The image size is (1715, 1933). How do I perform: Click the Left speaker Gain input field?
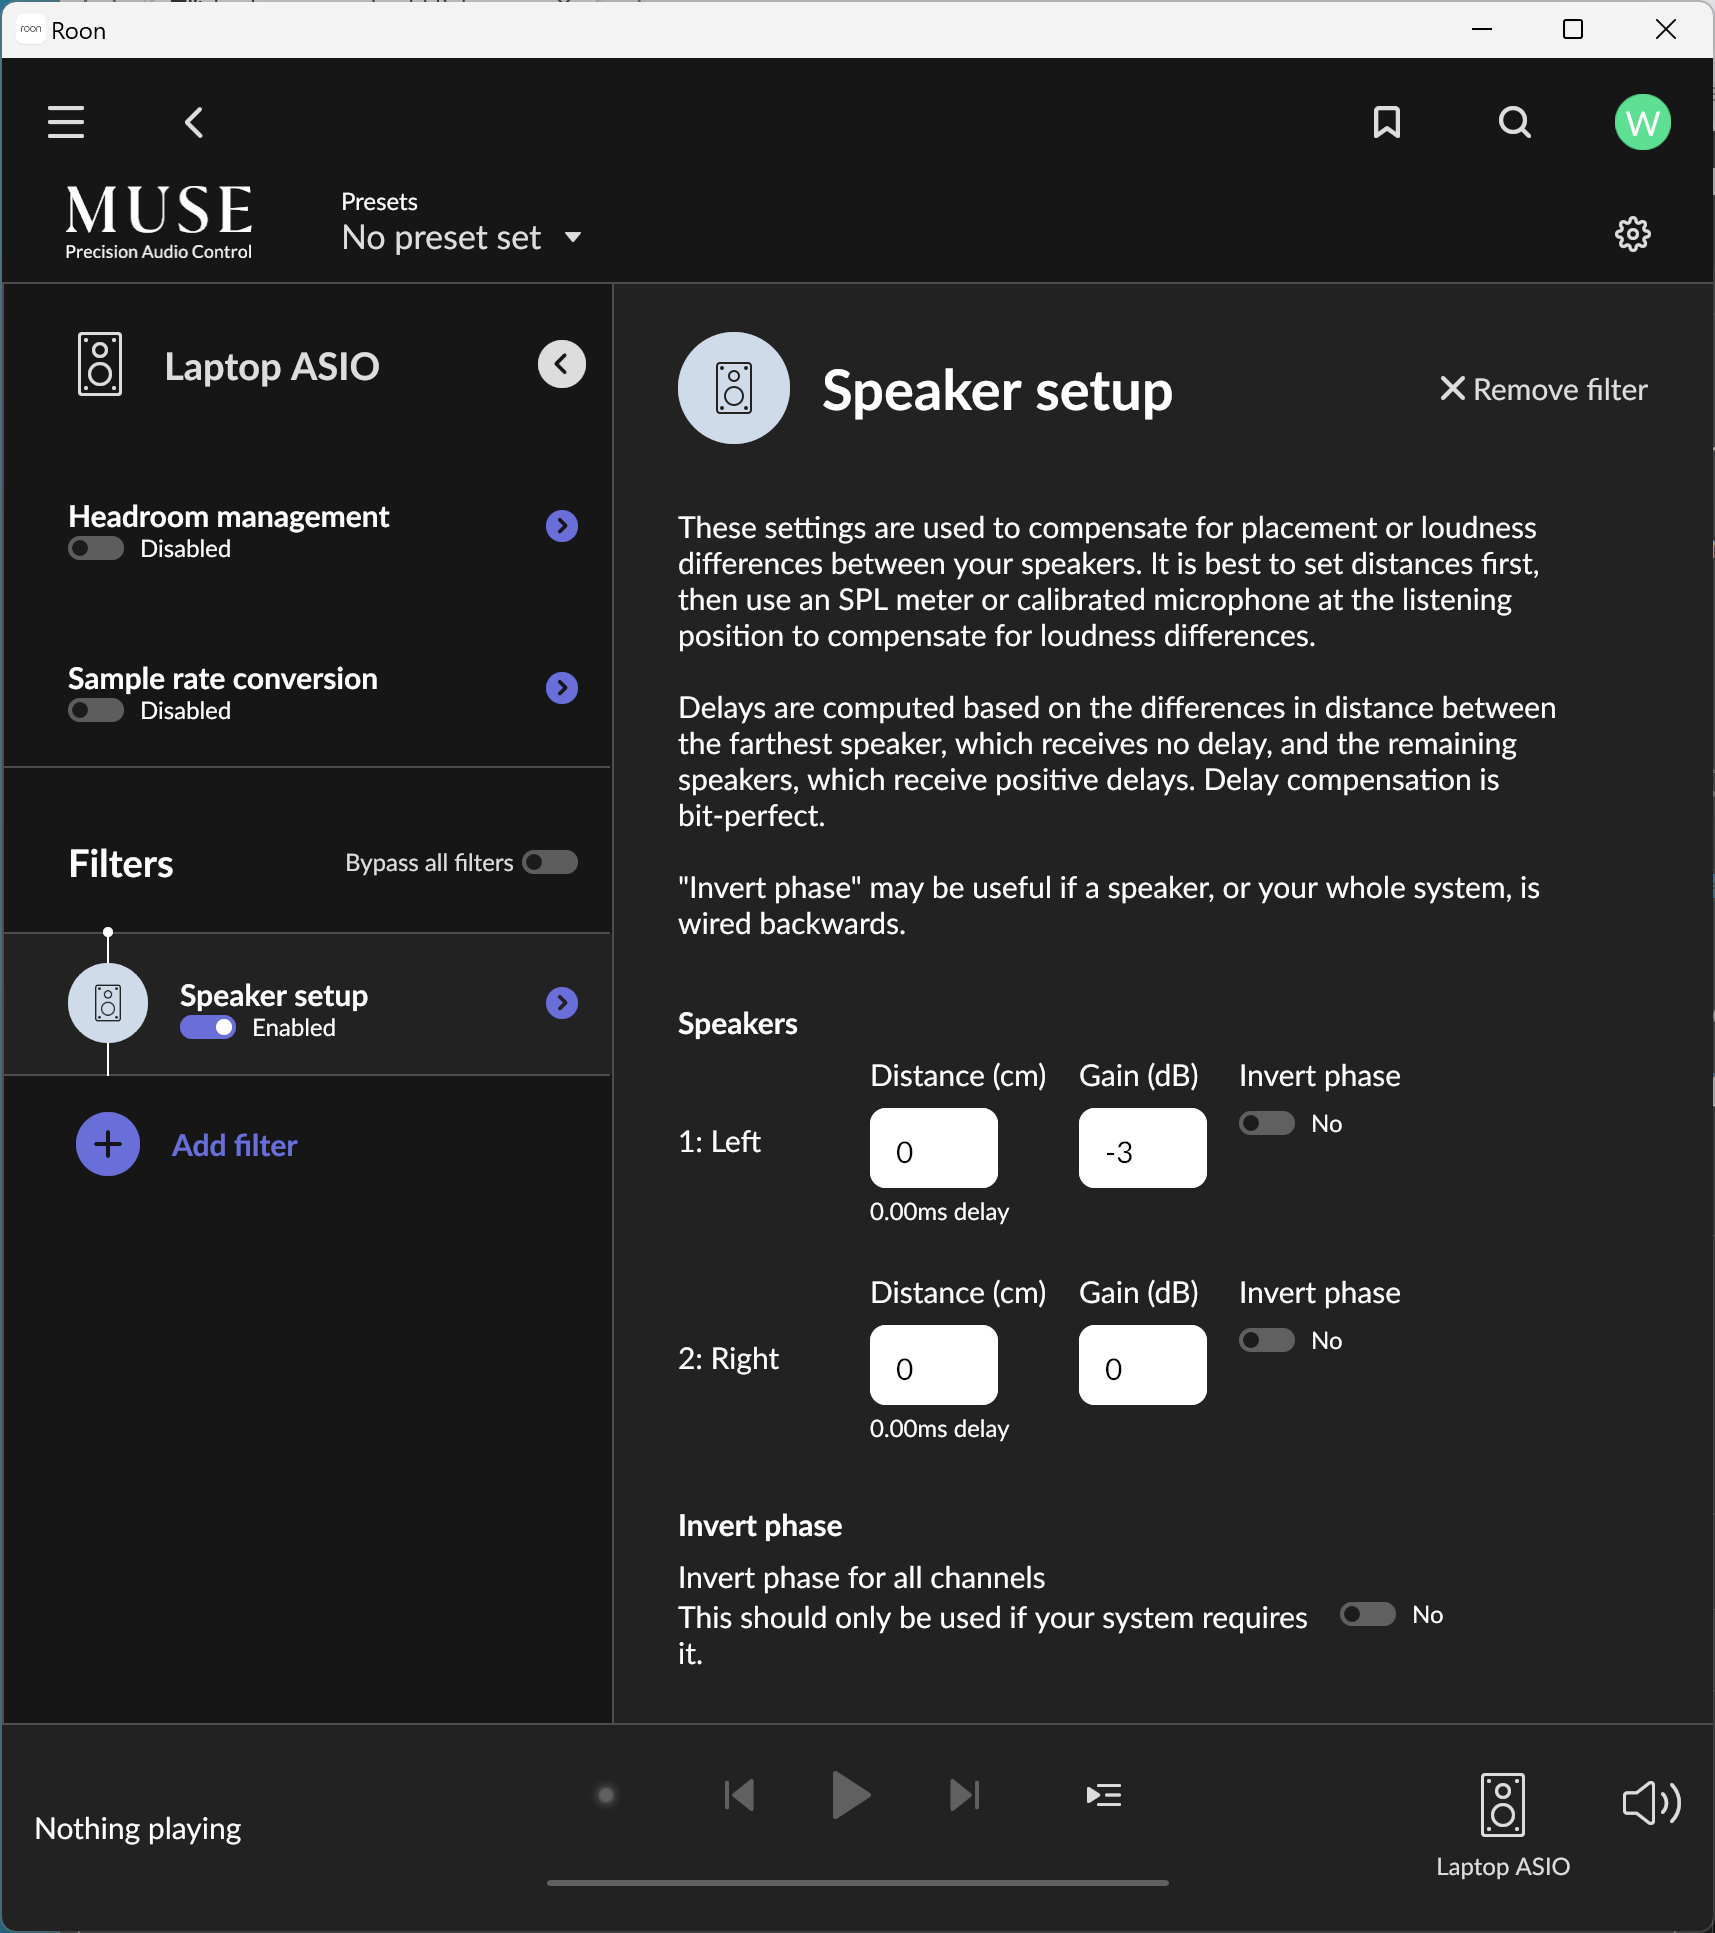[x=1142, y=1148]
